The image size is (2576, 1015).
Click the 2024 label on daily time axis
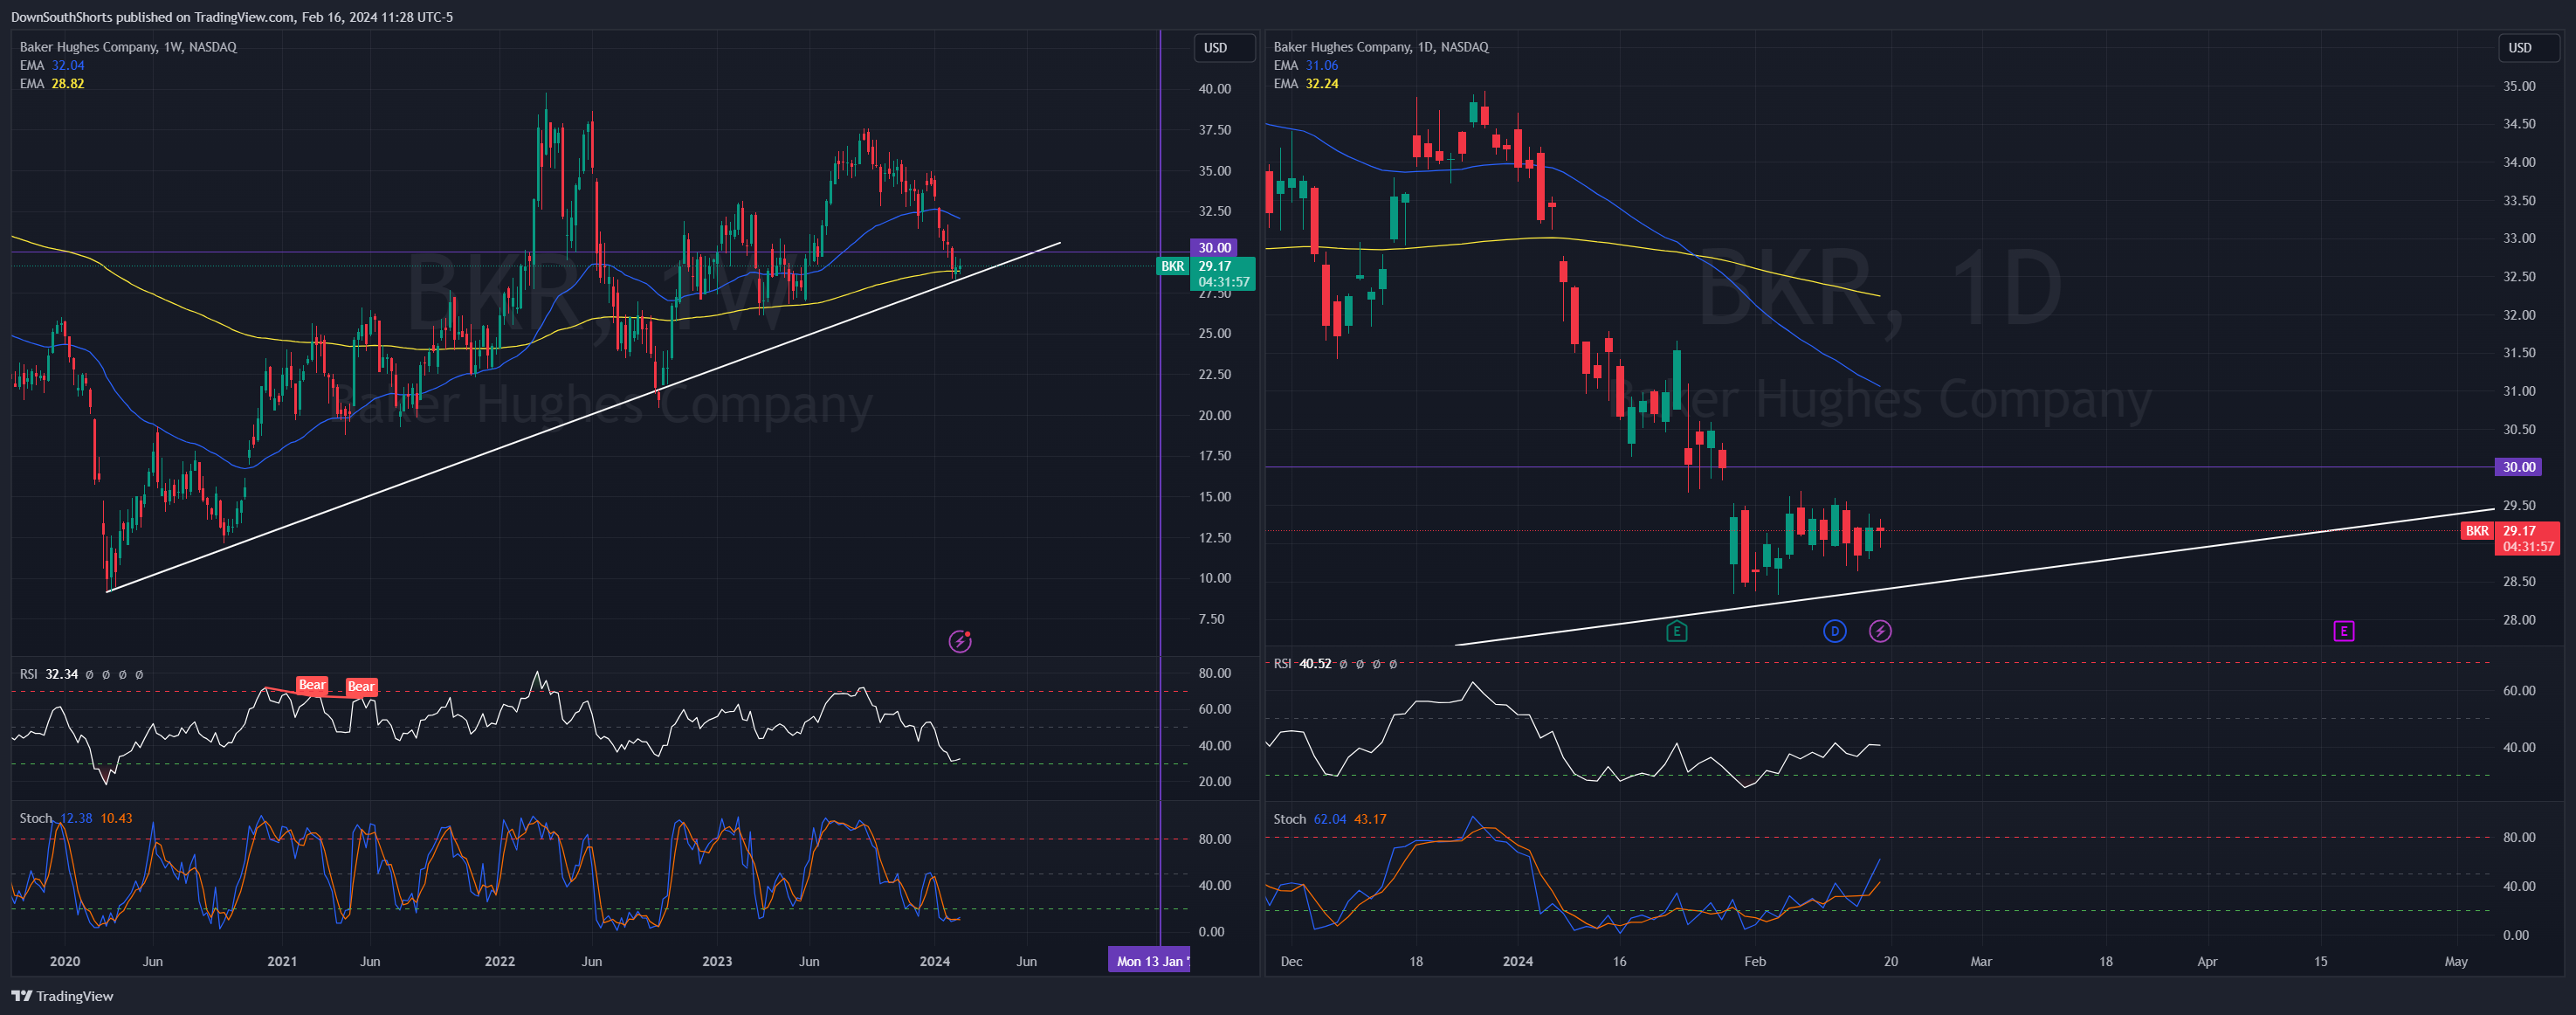1517,961
